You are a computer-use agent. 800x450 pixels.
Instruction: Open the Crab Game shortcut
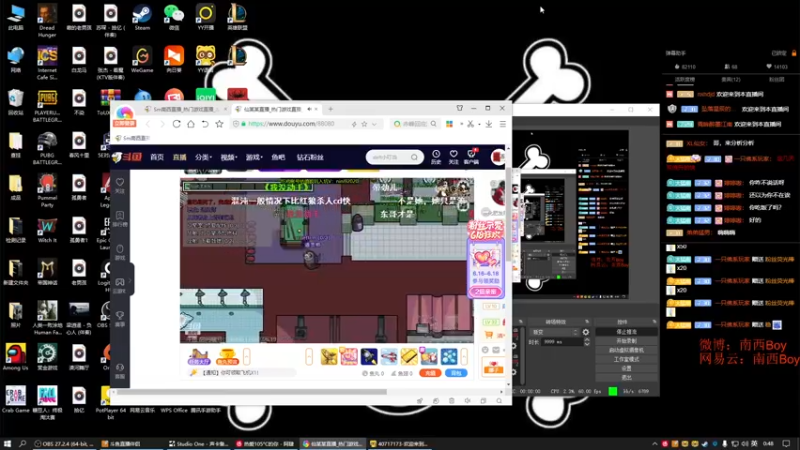[x=15, y=399]
